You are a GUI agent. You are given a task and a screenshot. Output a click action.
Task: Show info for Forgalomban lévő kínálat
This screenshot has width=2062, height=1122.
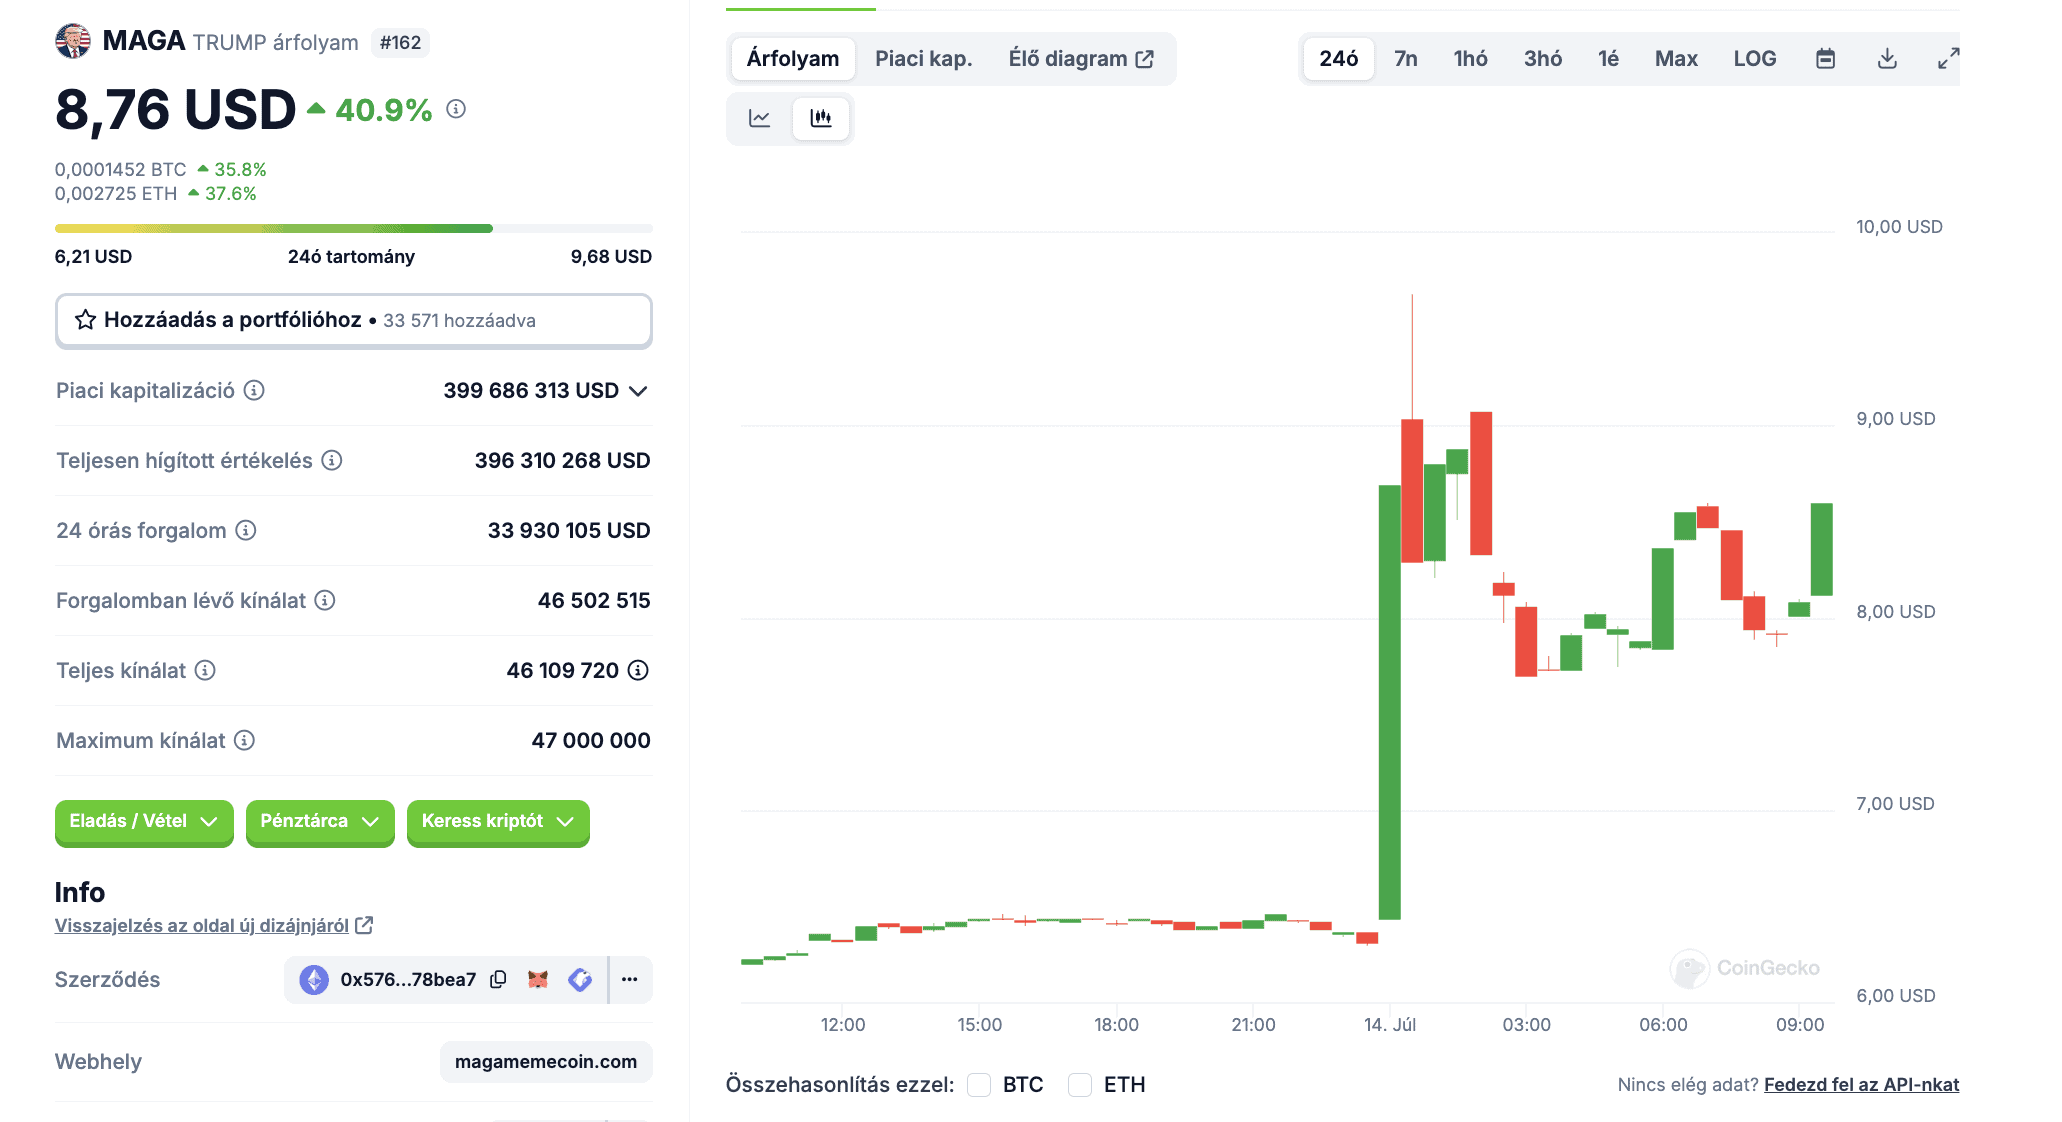[325, 600]
